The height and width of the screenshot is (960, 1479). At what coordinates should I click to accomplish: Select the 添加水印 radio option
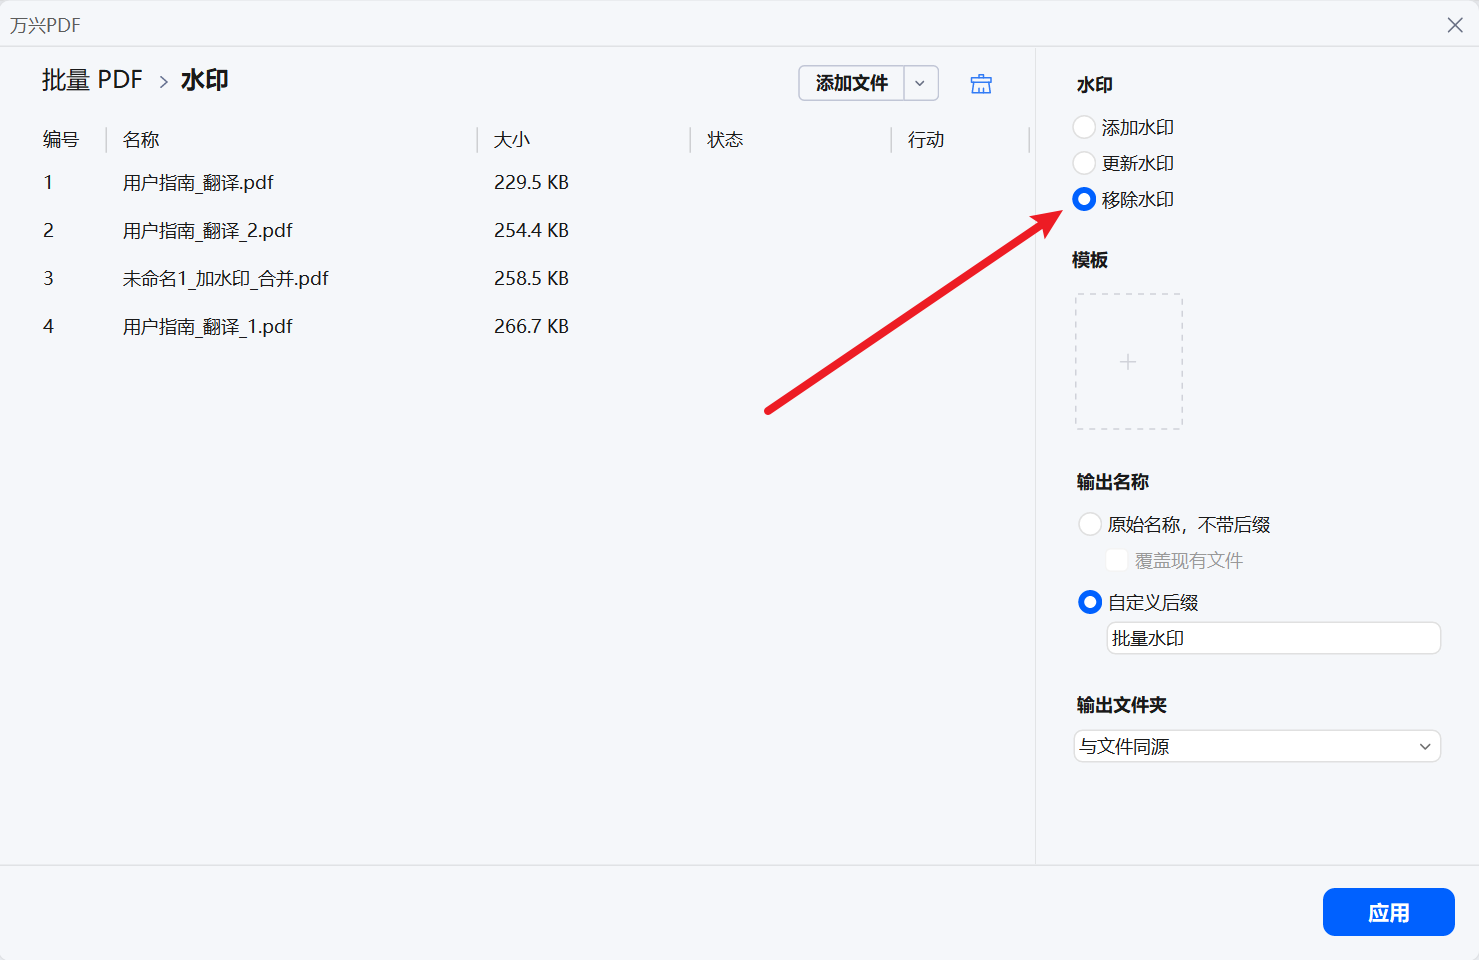coord(1084,128)
